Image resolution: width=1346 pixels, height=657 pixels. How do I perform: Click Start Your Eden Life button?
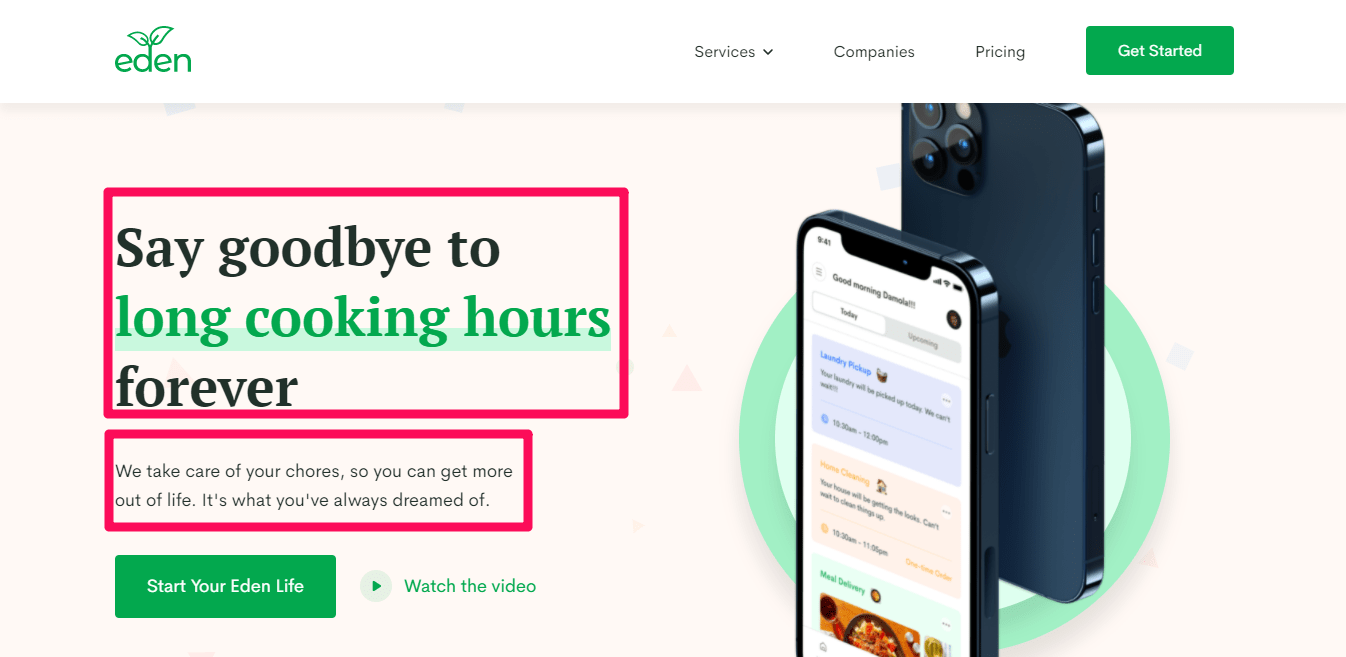click(x=225, y=586)
